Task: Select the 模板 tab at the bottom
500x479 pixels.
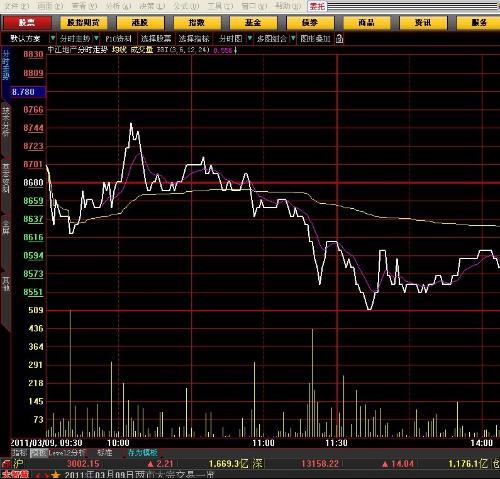Action: (39, 453)
